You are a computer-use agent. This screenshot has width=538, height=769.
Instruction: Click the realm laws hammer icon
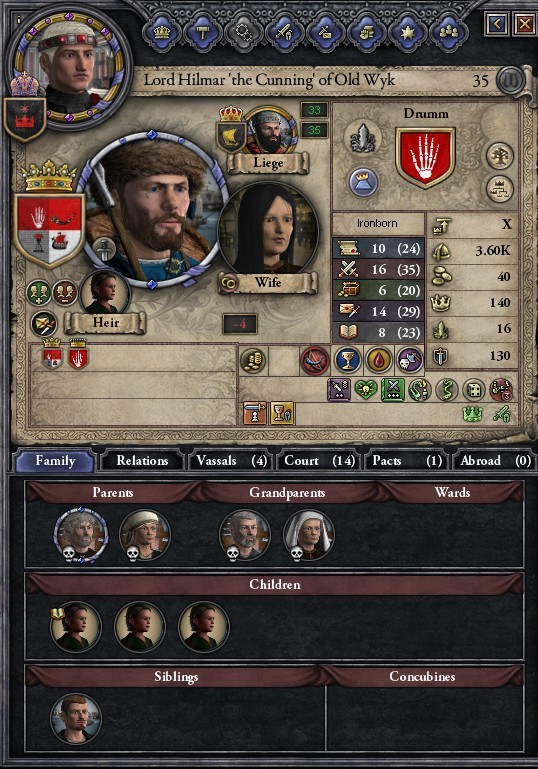(203, 32)
